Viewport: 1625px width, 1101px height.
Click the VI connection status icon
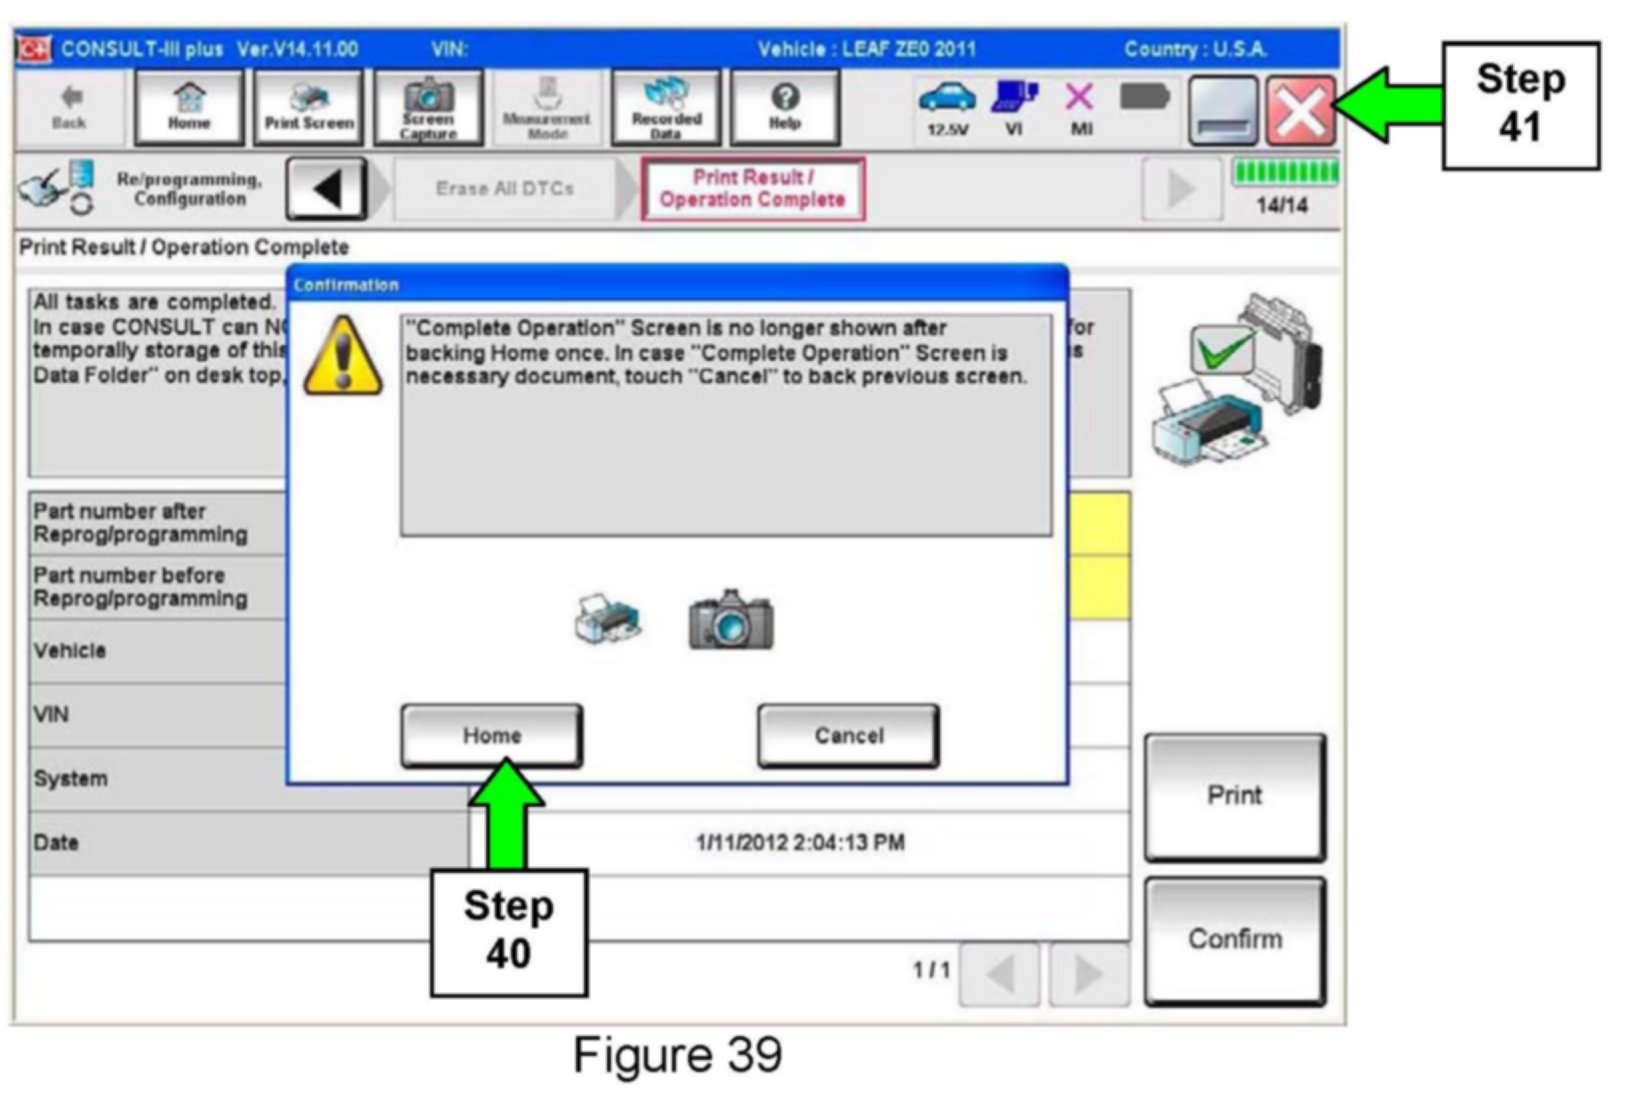coord(1014,107)
